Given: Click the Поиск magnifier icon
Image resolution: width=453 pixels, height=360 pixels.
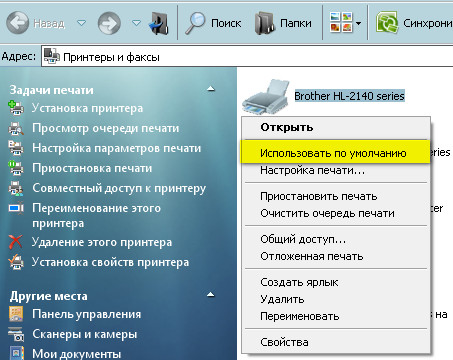Looking at the screenshot, I should click(195, 23).
